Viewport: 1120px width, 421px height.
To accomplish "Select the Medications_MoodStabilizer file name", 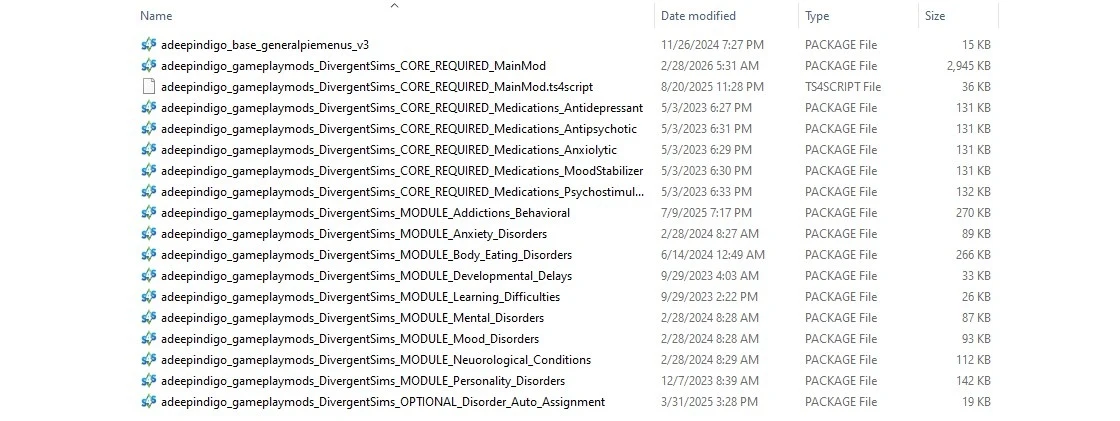I will [x=401, y=171].
